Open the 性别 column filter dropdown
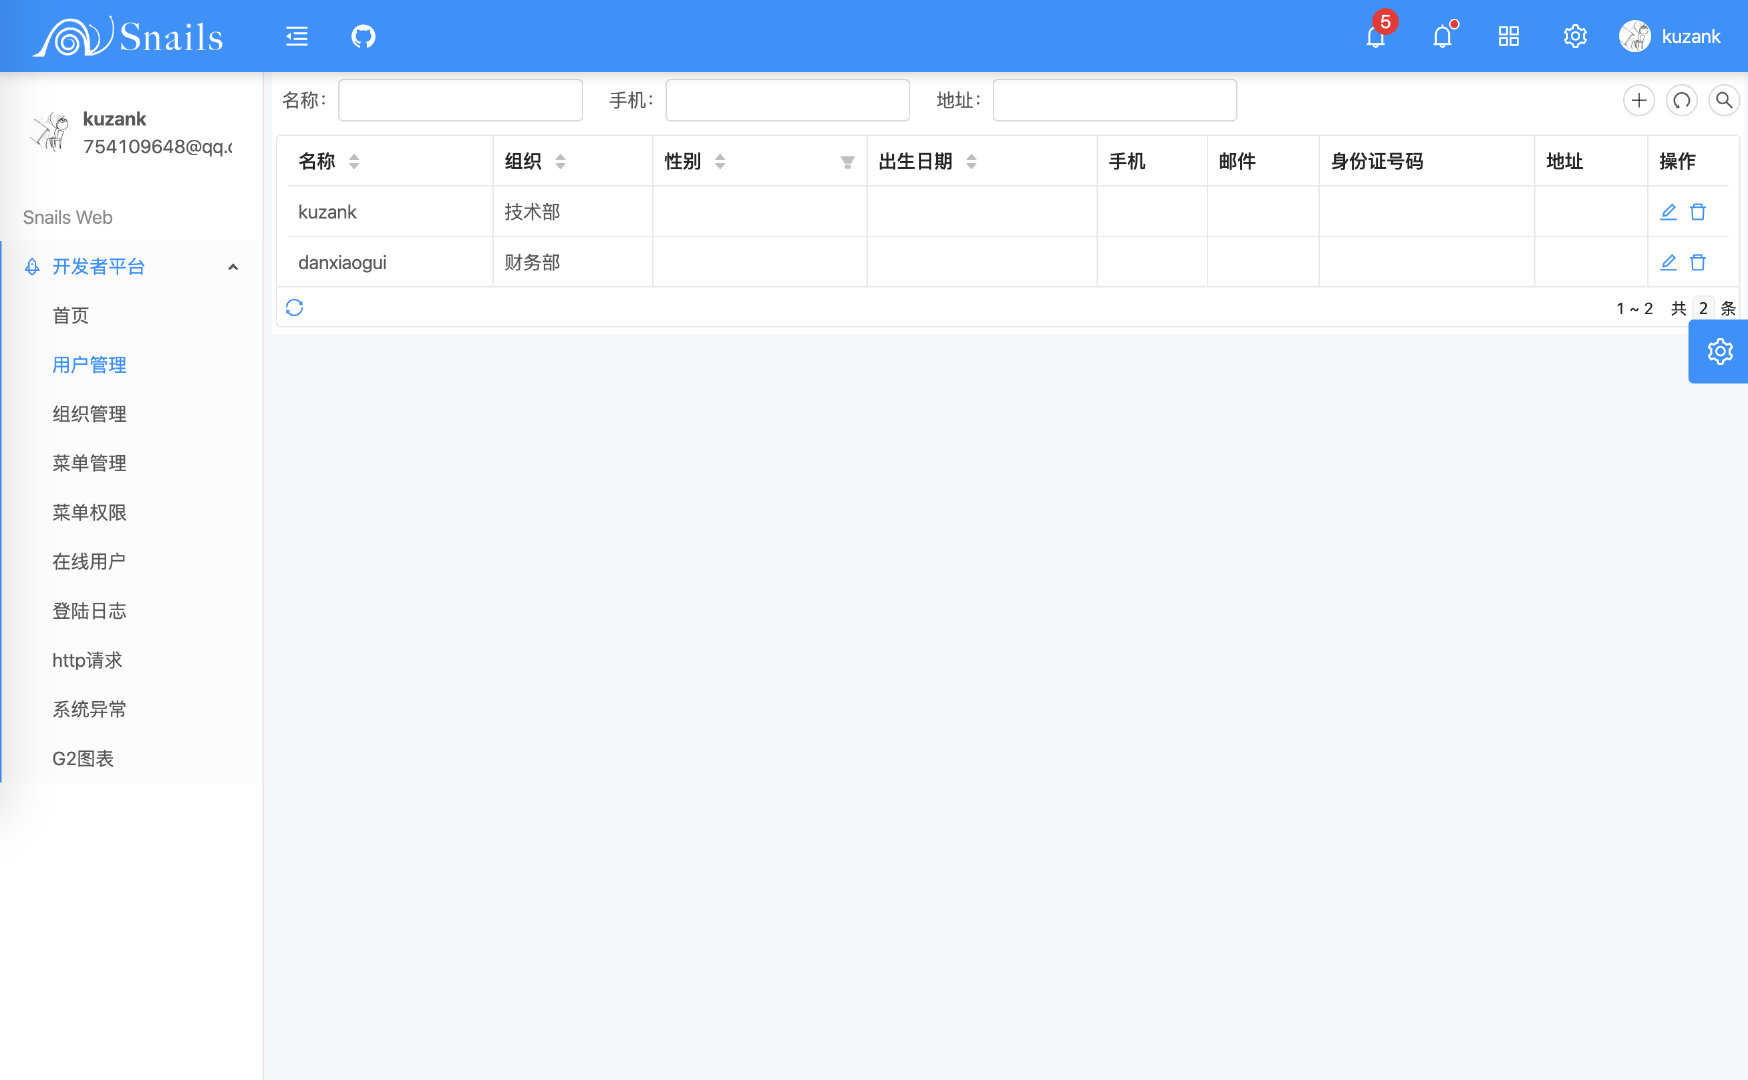 847,162
